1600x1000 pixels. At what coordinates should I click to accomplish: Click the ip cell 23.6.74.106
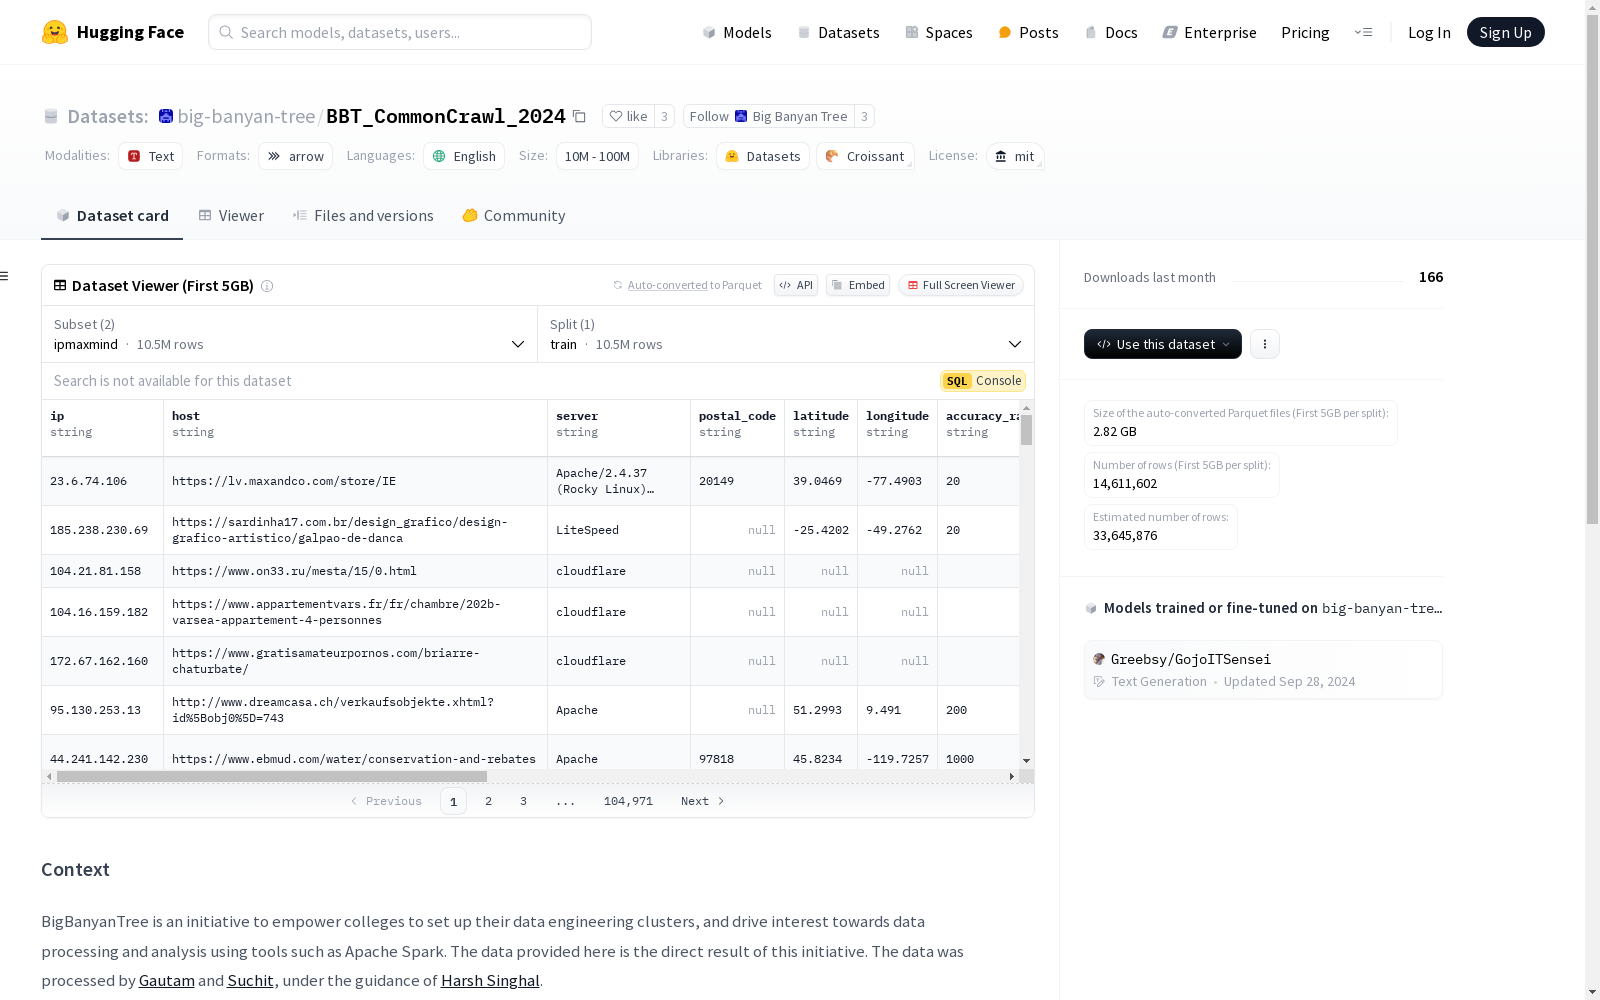(102, 481)
